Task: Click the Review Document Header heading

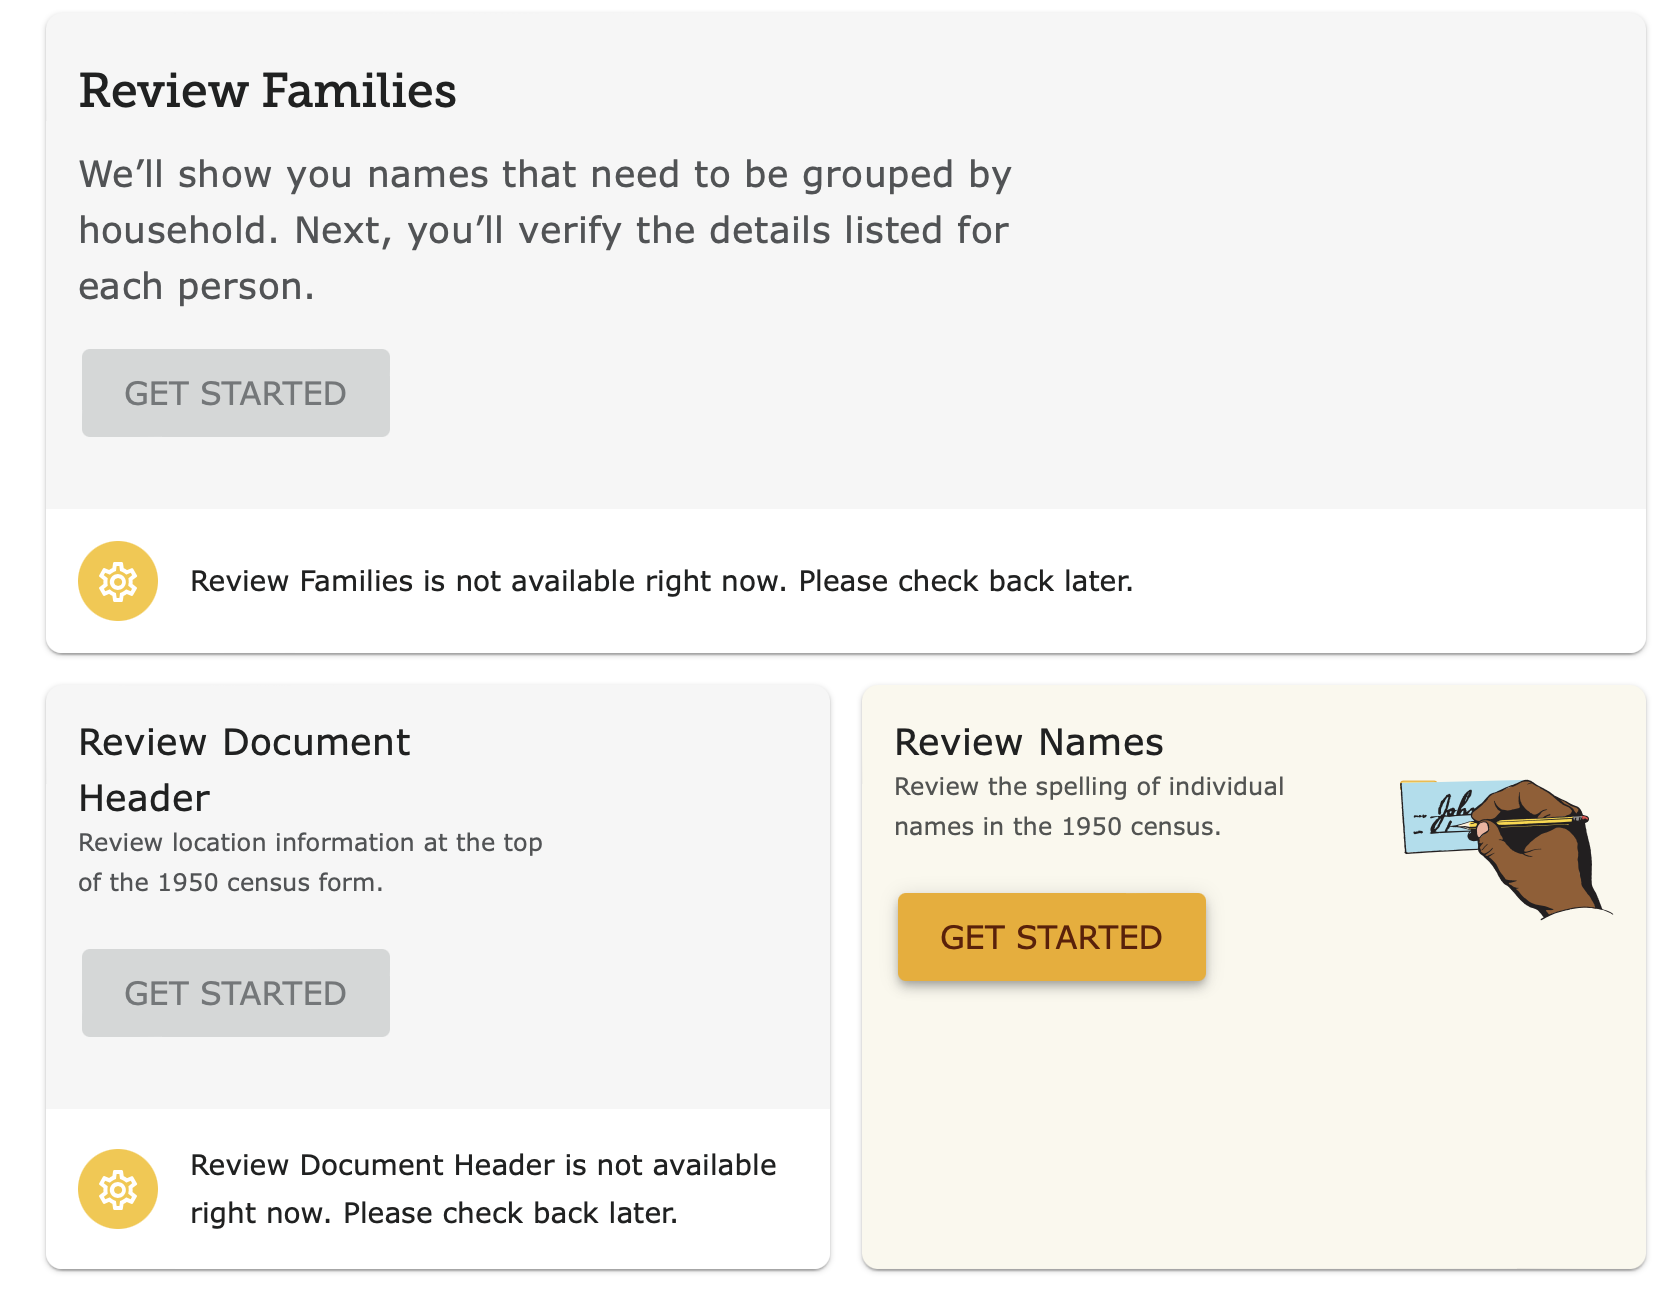Action: point(244,770)
